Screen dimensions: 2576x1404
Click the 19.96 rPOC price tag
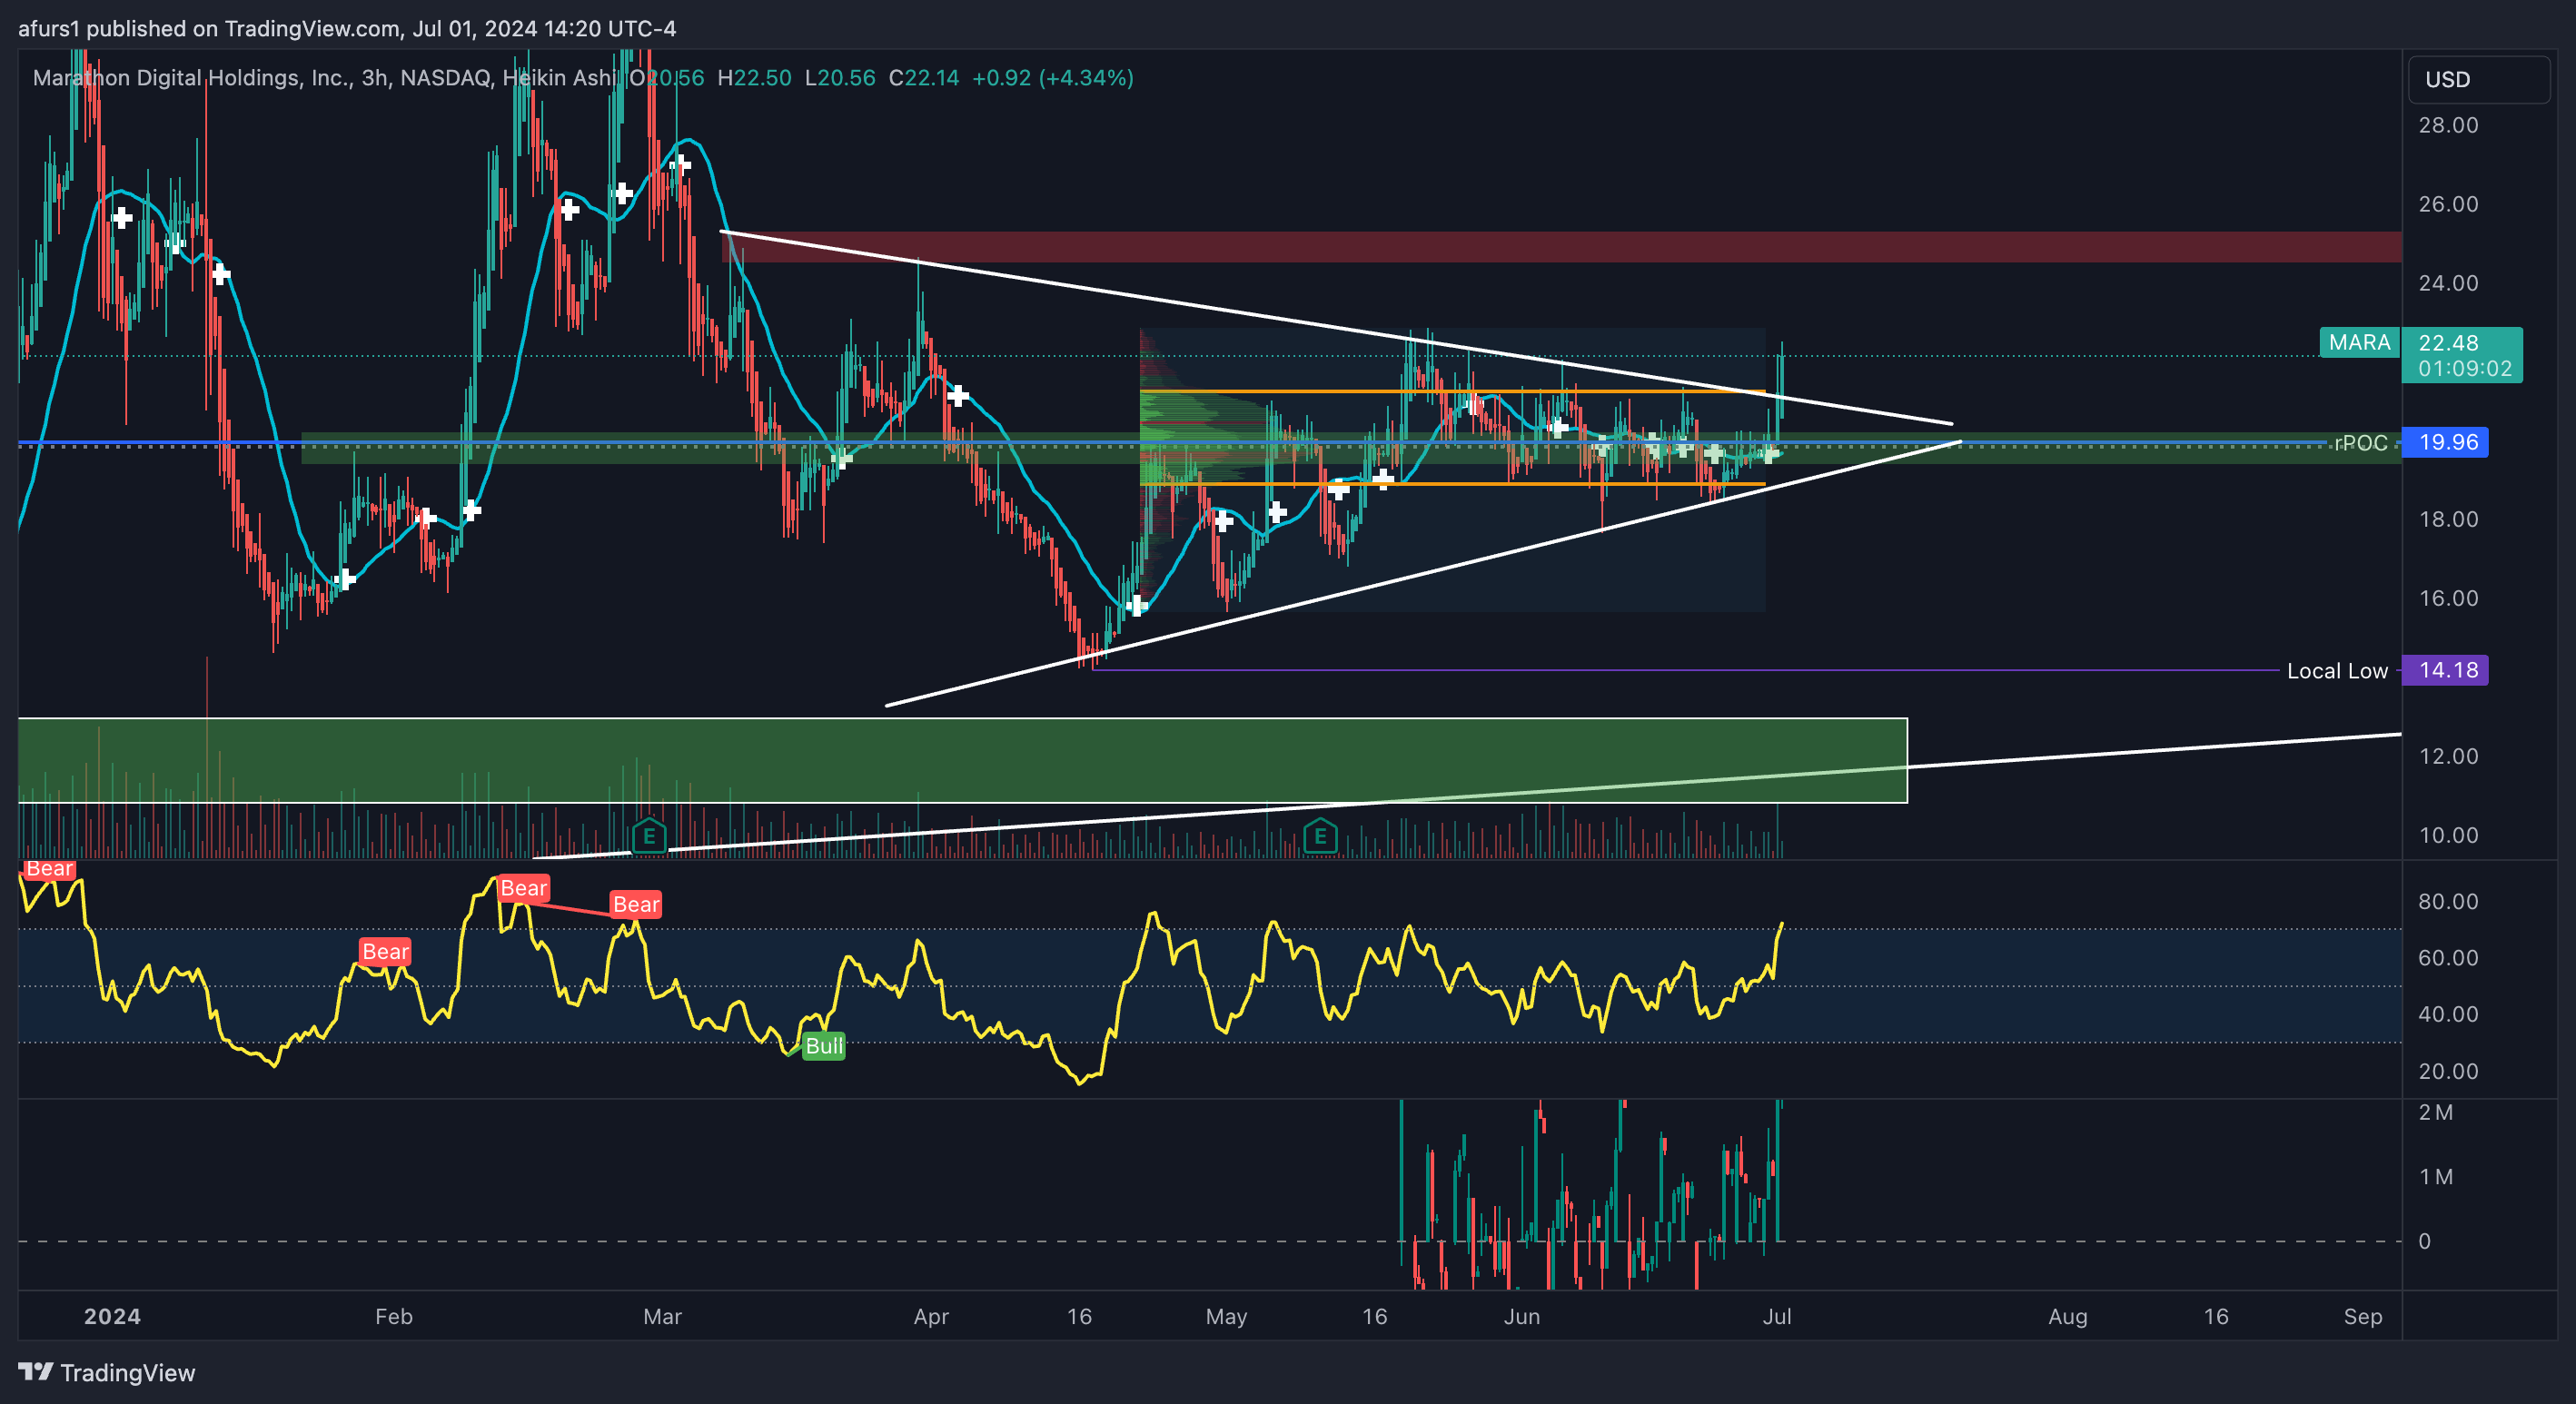(2445, 442)
